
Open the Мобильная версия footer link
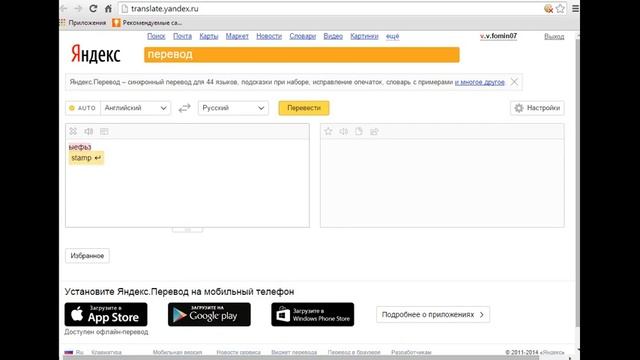(x=177, y=352)
